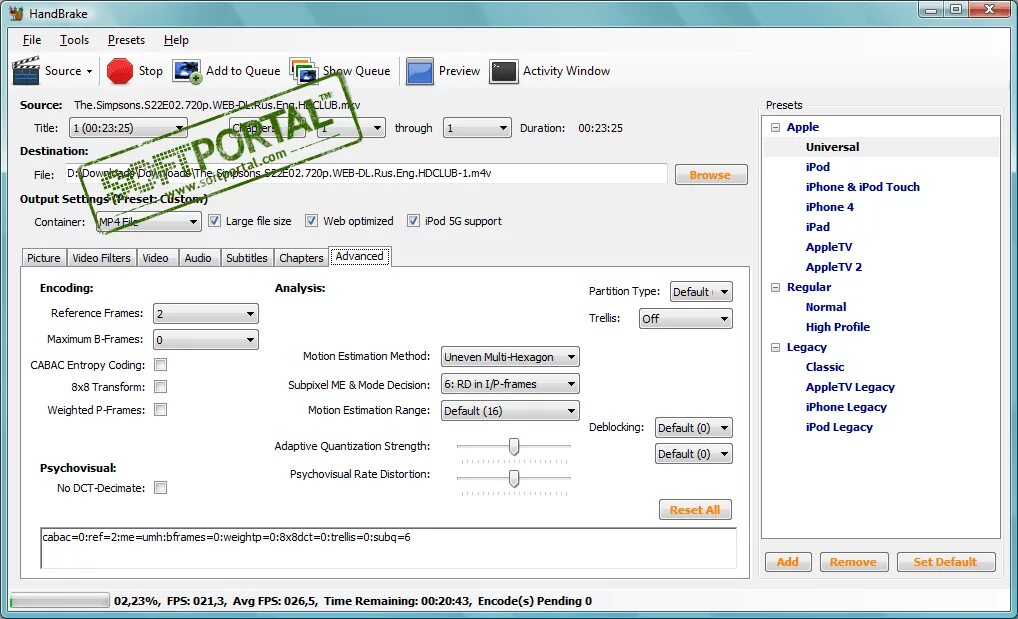Switch to the Video tab

[155, 258]
